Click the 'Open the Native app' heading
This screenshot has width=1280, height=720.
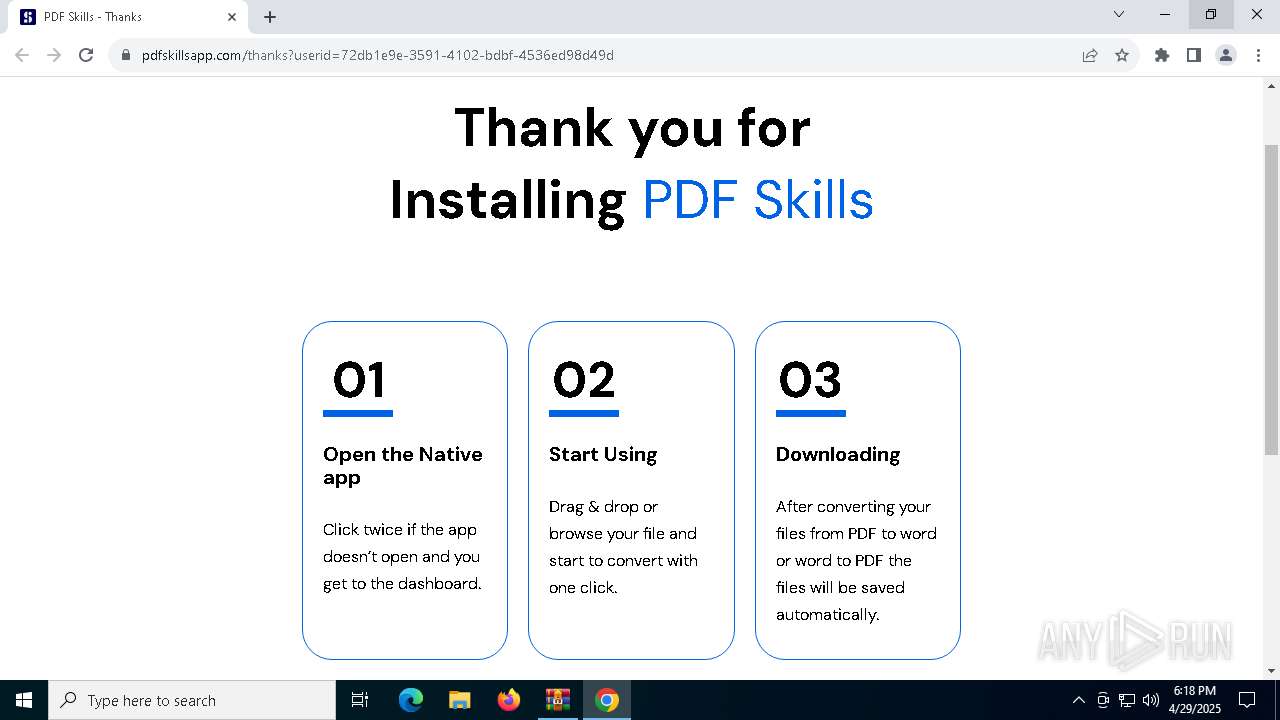(403, 466)
